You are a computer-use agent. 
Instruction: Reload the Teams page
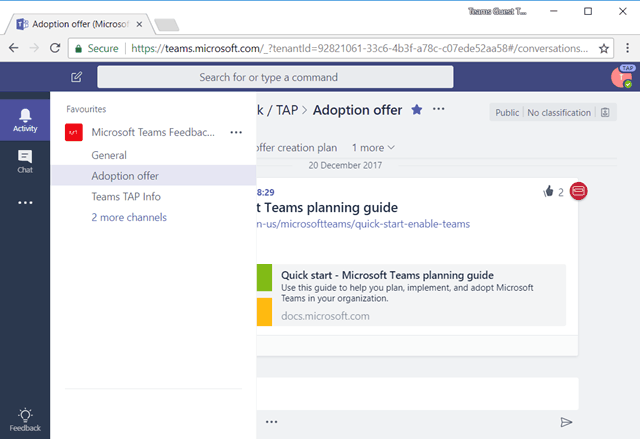coord(55,48)
